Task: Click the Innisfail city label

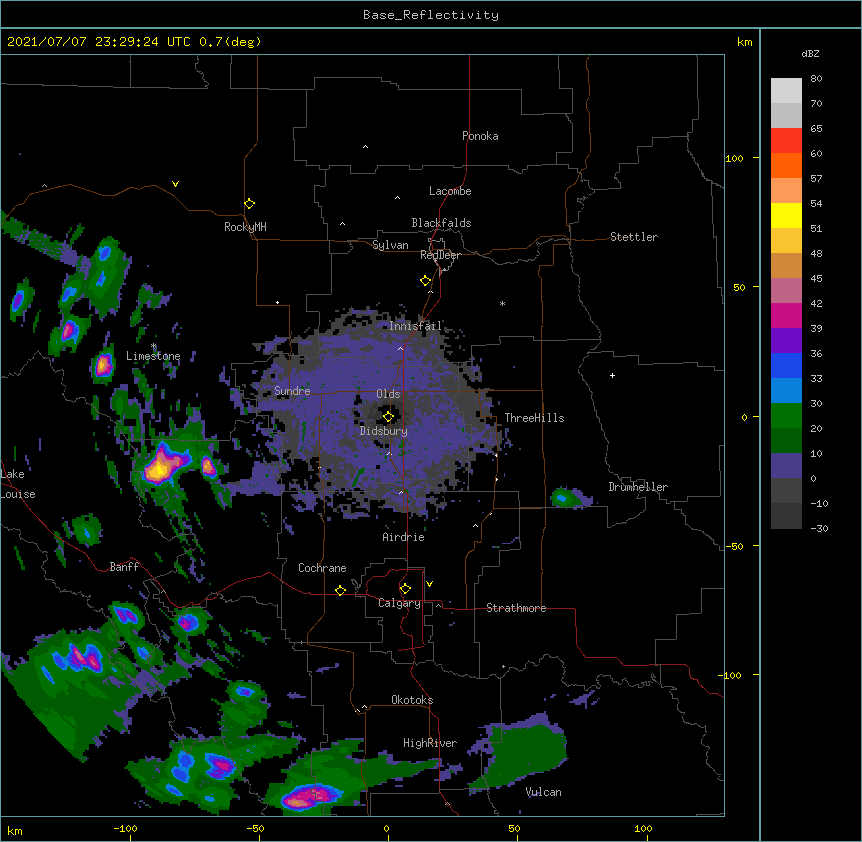Action: (x=415, y=326)
